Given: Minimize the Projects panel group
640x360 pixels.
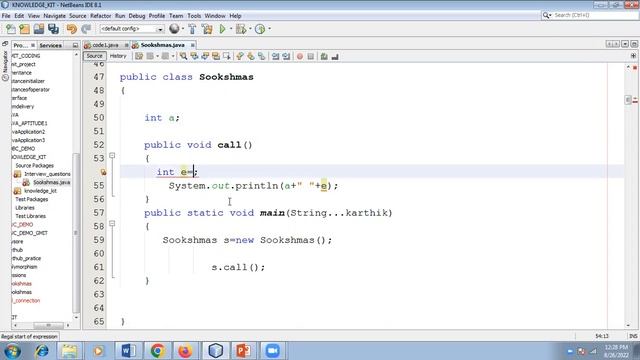Looking at the screenshot, I should (x=75, y=45).
